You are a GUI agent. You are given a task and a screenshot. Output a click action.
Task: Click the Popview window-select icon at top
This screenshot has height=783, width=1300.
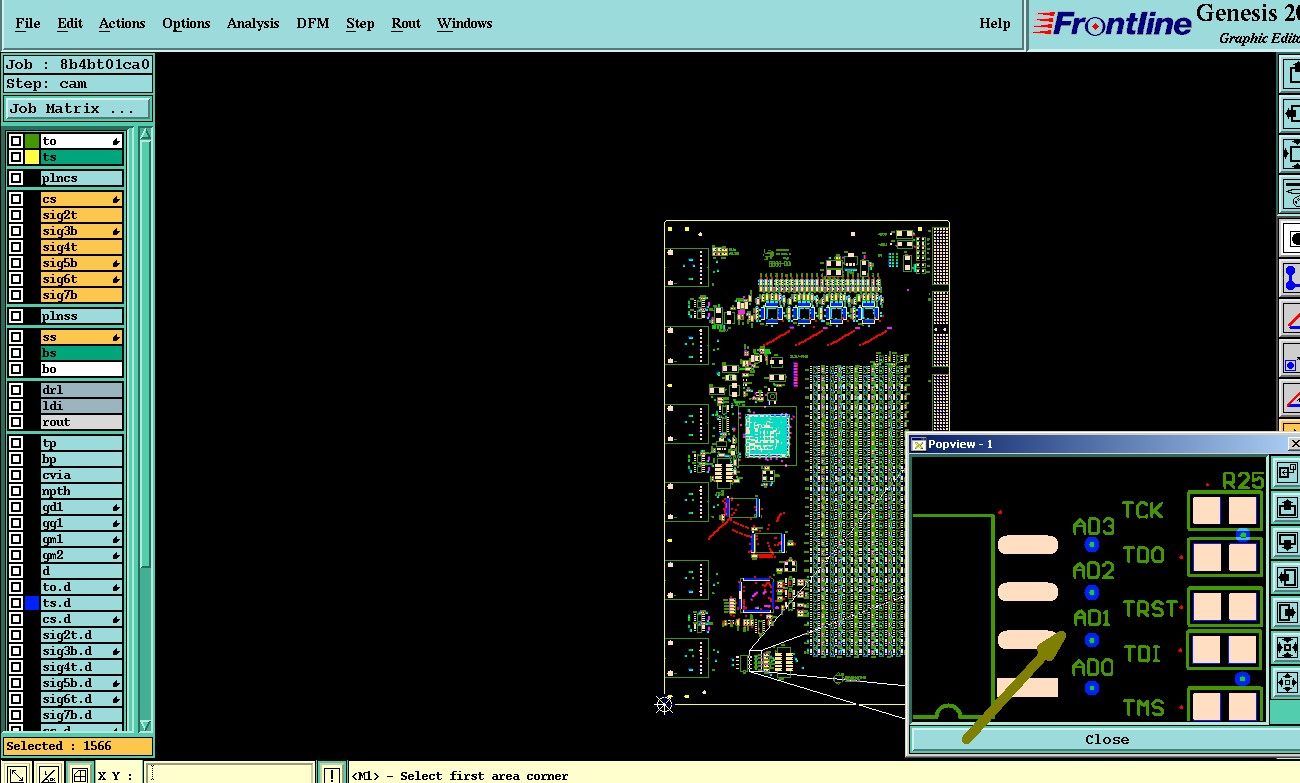click(1285, 471)
